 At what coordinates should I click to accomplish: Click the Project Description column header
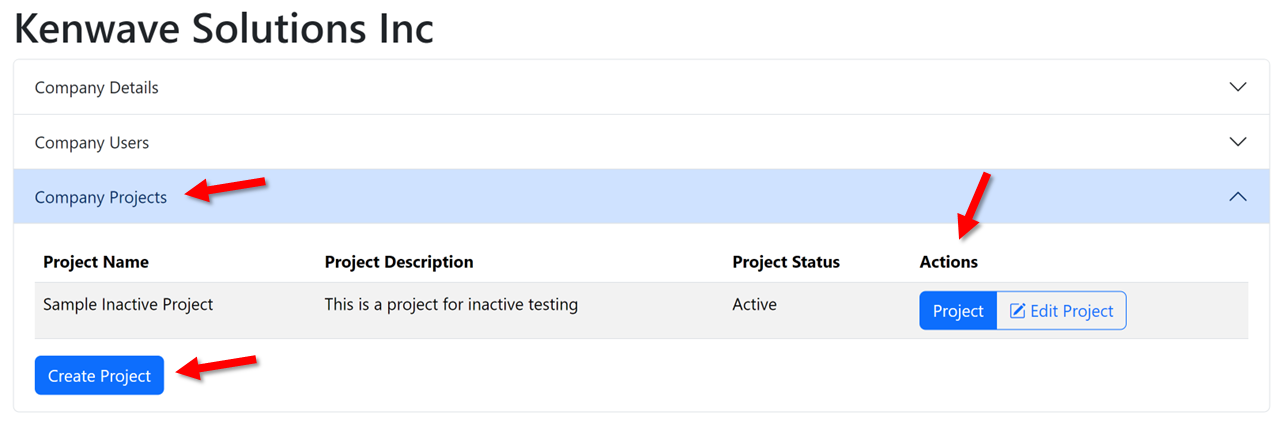[x=398, y=262]
